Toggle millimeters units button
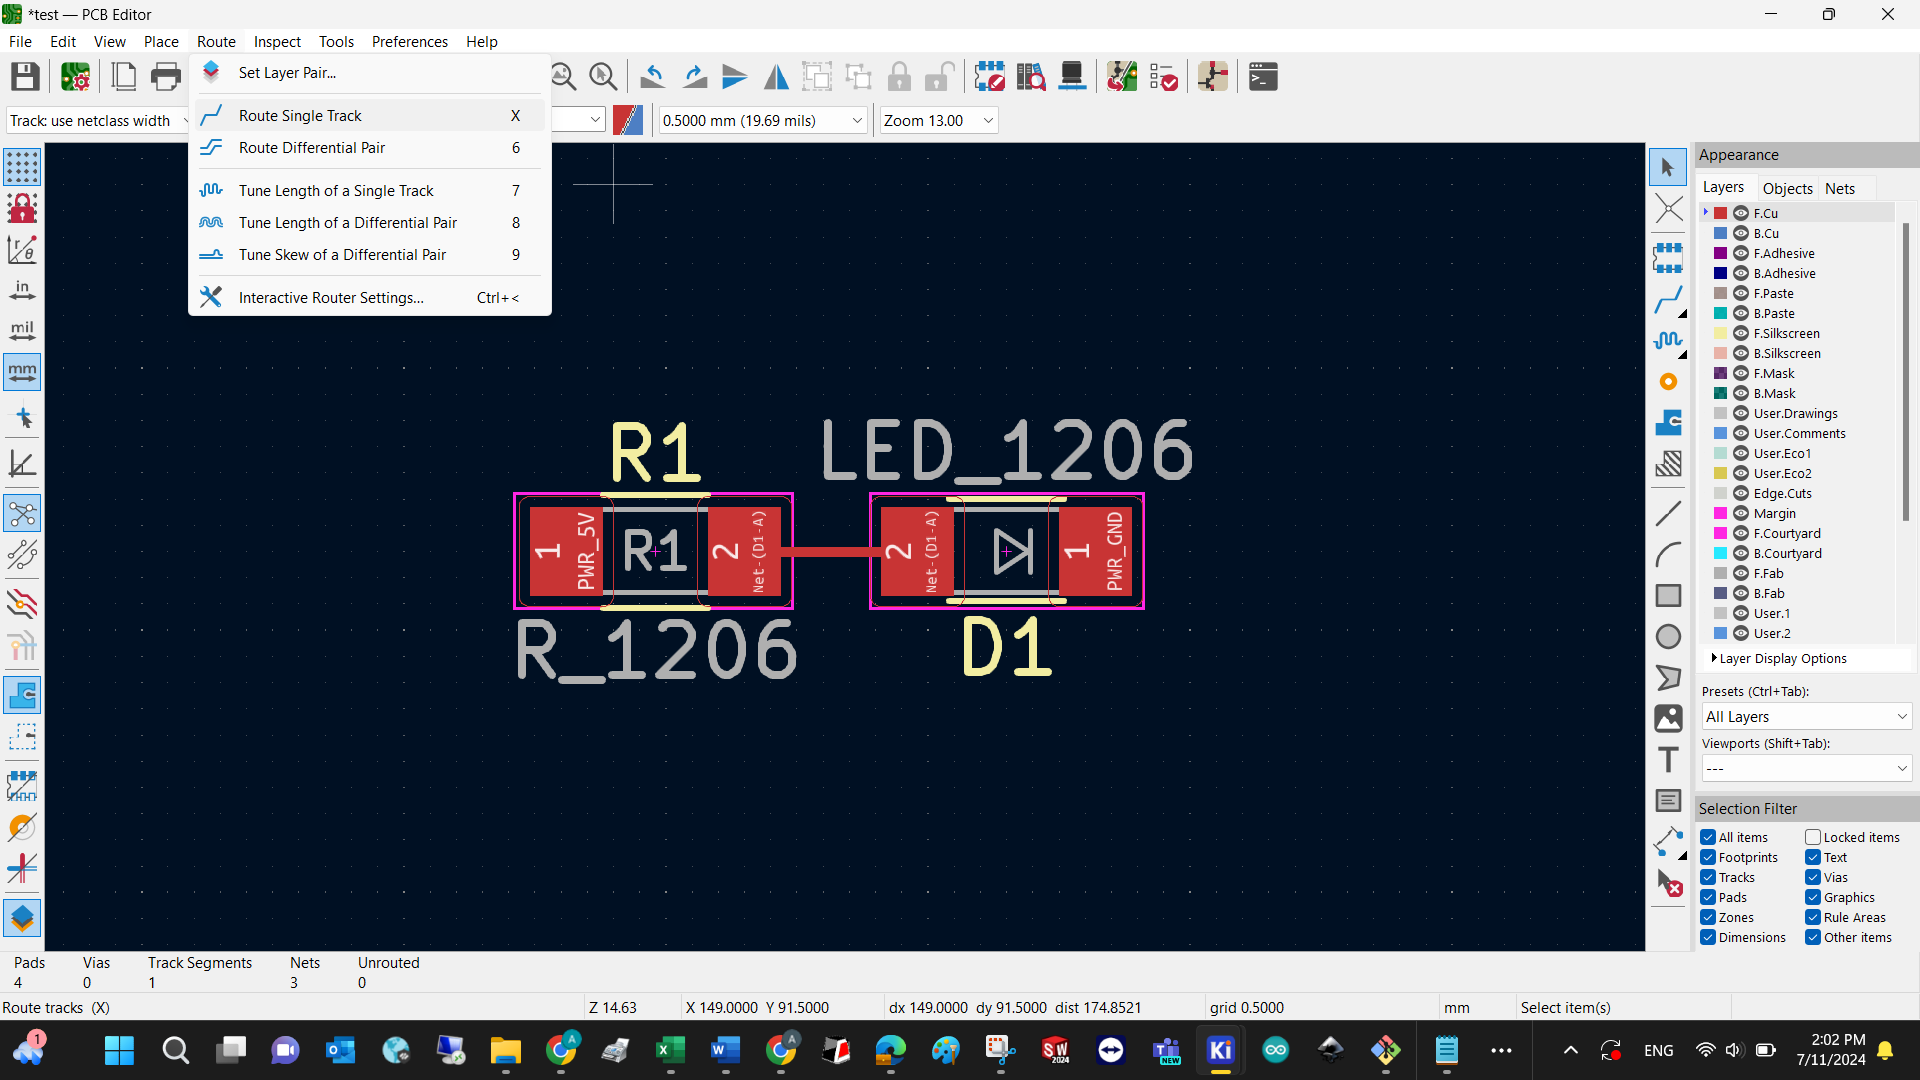 coord(22,372)
